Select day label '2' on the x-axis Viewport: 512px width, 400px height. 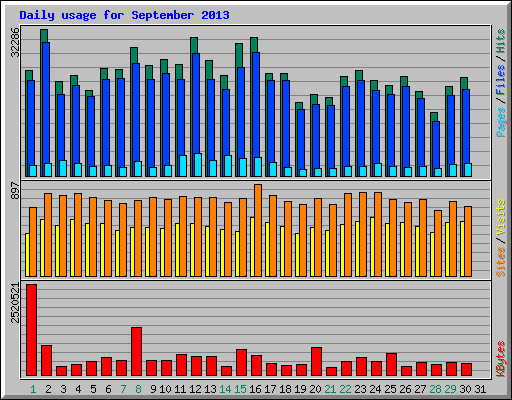point(48,389)
